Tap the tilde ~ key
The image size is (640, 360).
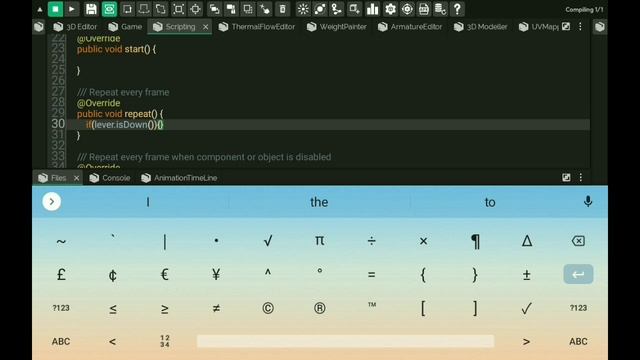click(61, 241)
